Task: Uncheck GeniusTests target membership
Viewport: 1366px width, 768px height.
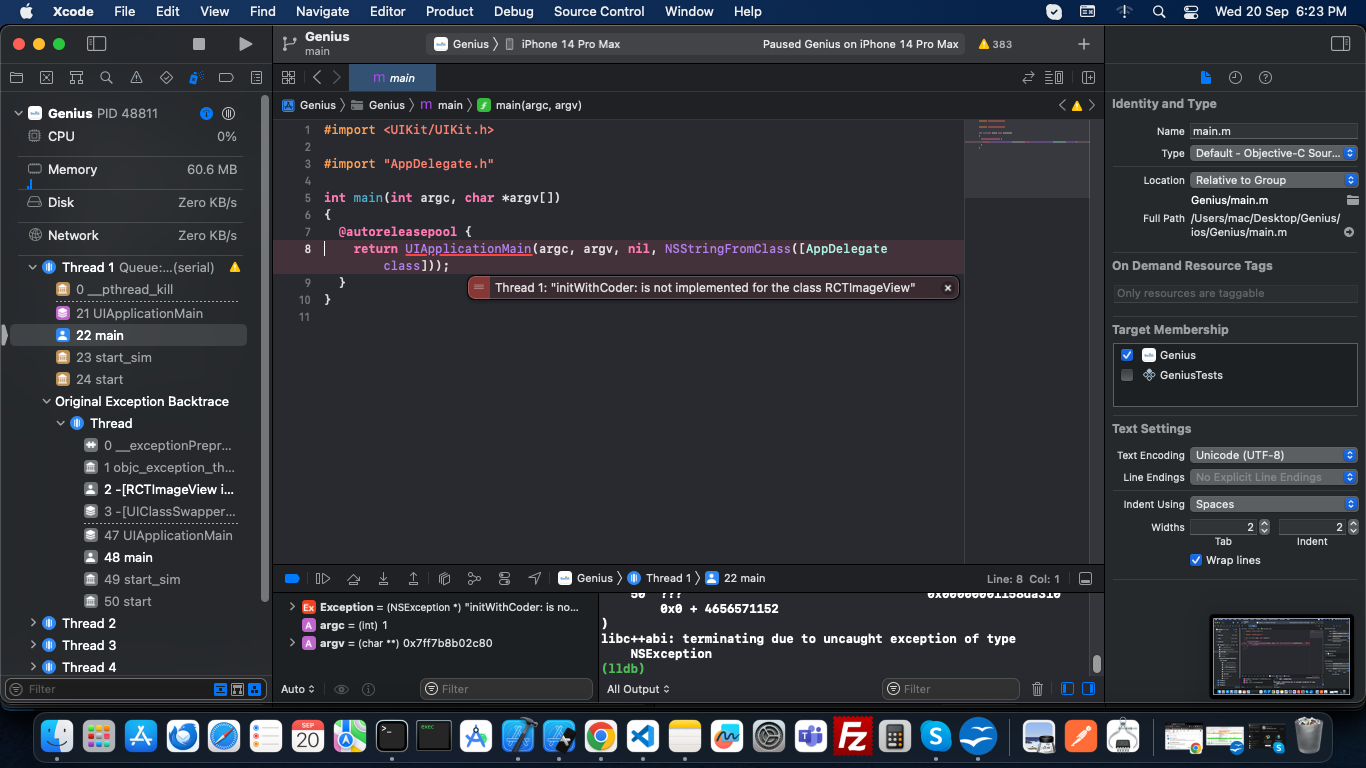Action: 1127,375
